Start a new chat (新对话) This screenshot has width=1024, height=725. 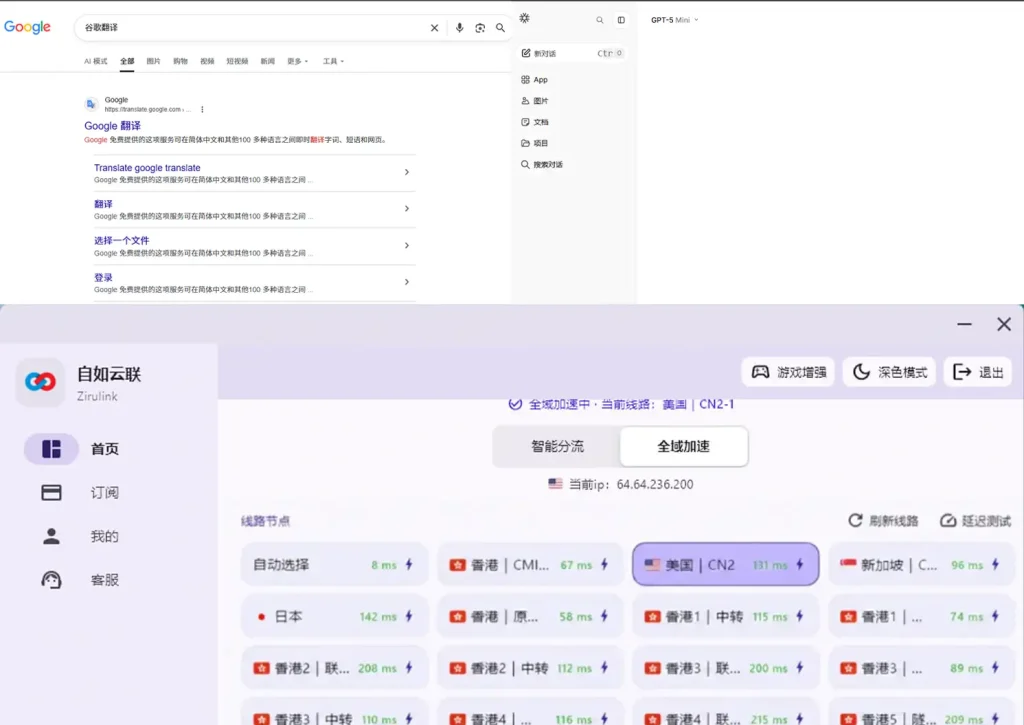click(572, 53)
